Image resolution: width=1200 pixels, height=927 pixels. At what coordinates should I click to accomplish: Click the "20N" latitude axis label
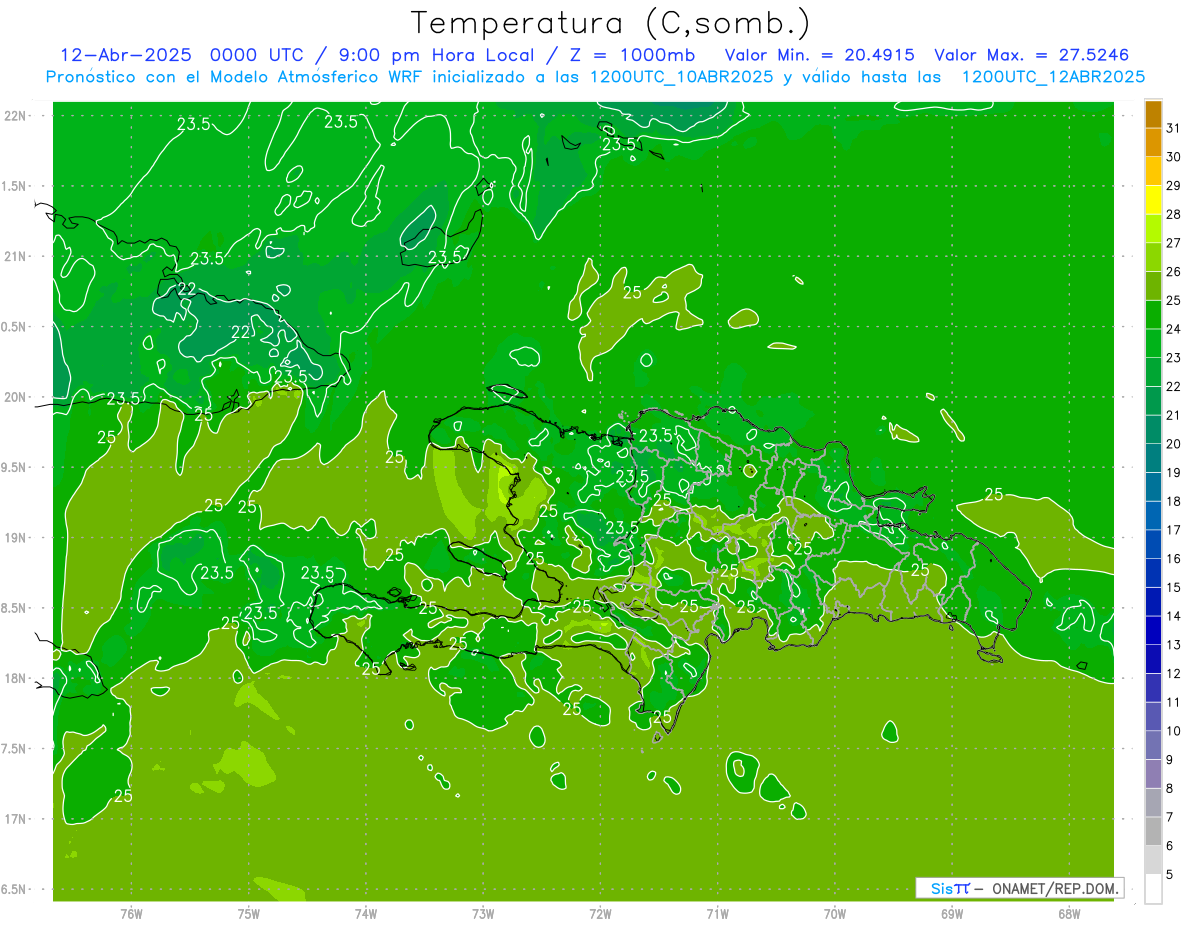16,397
